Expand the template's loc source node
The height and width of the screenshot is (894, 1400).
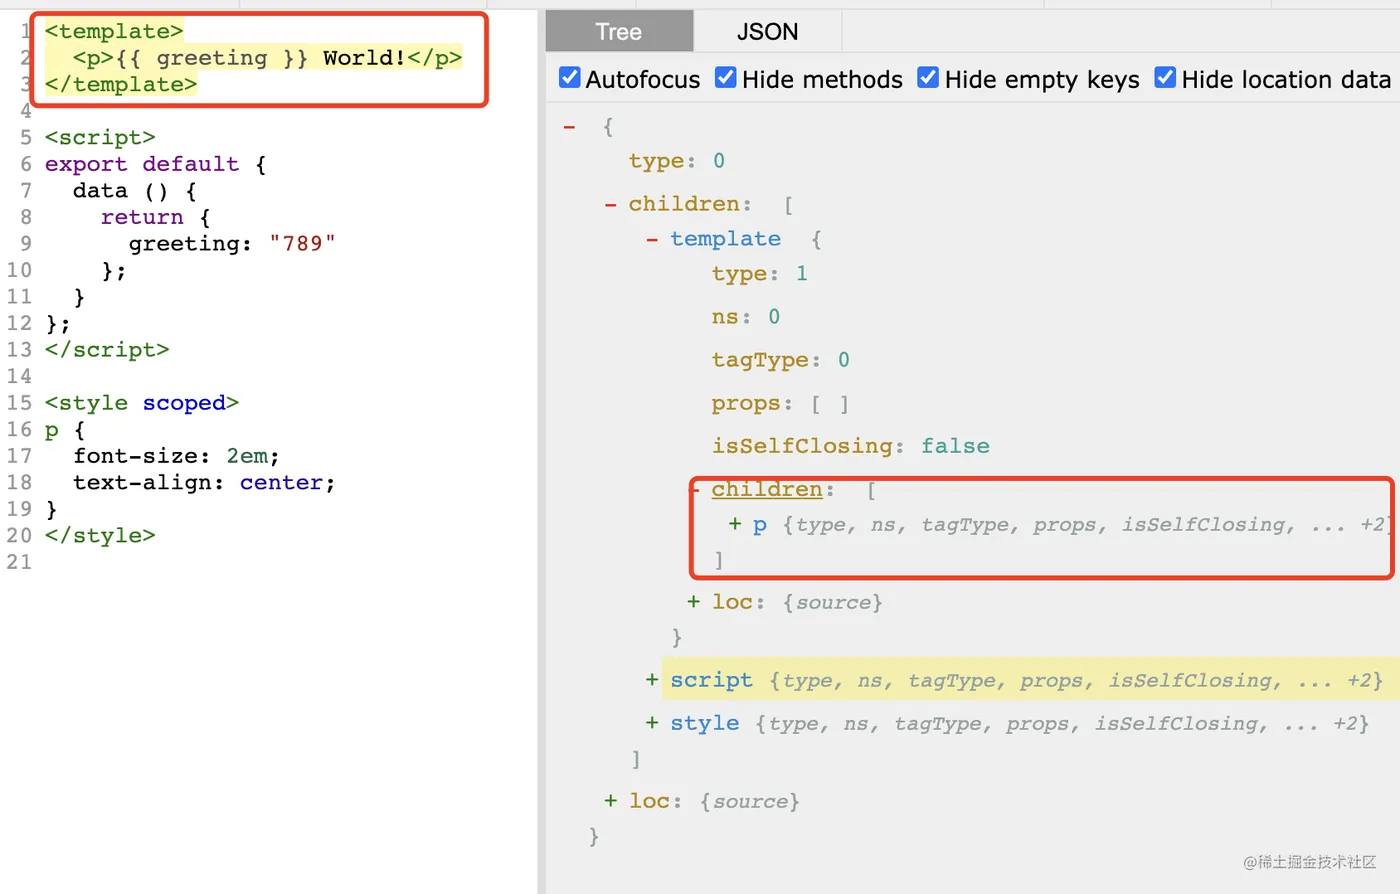click(x=694, y=602)
